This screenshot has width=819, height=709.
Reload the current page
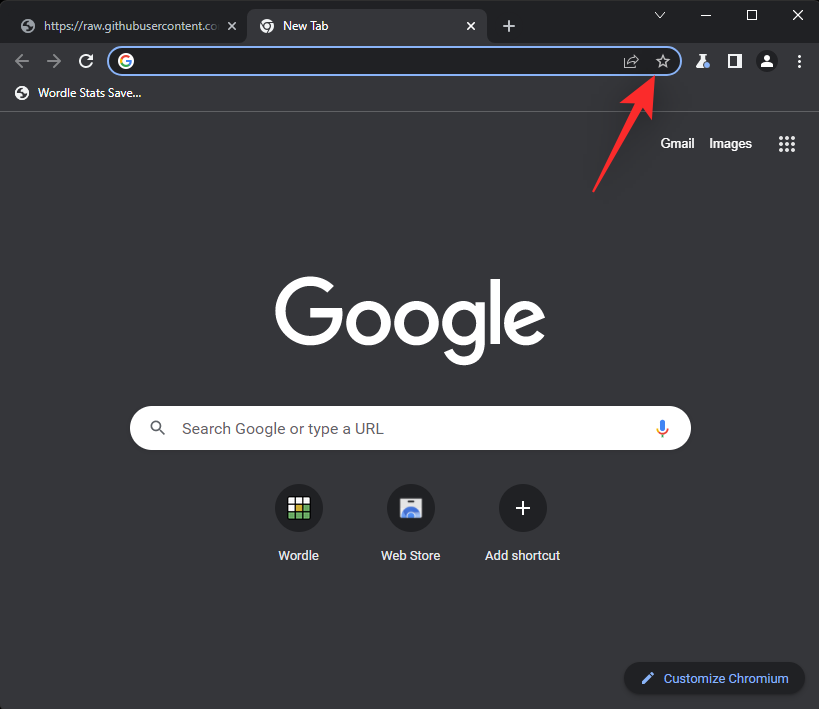[86, 62]
